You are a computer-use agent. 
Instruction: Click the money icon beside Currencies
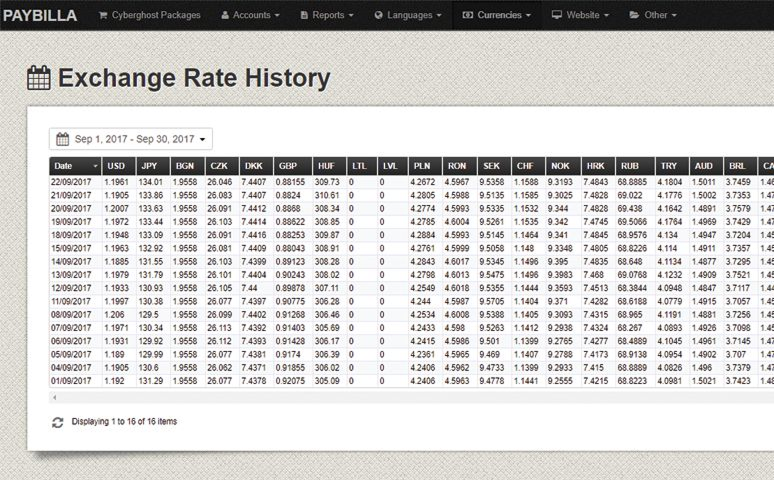468,15
